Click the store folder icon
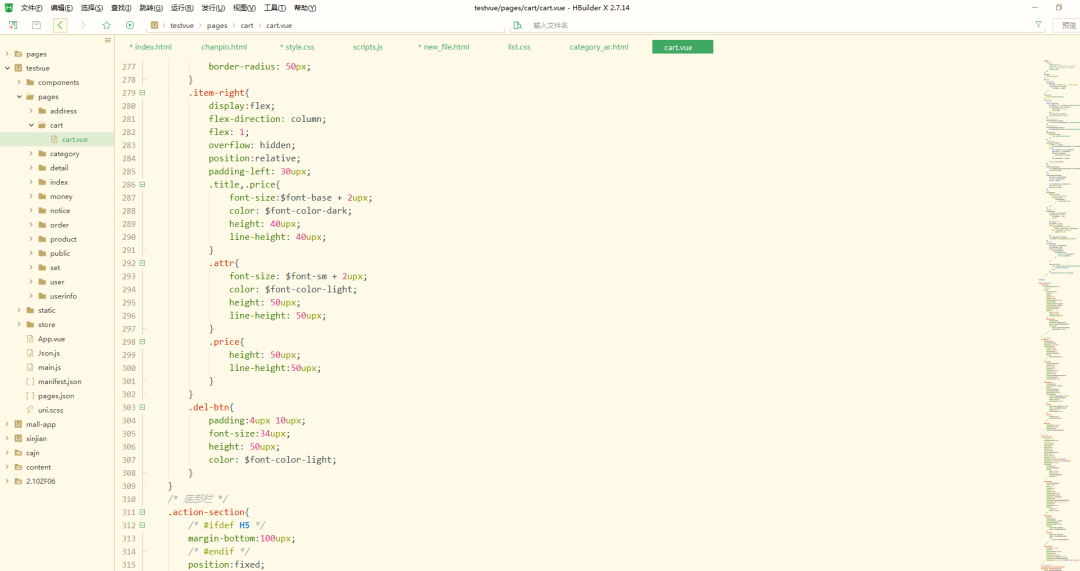Viewport: 1080px width, 571px height. click(30, 324)
